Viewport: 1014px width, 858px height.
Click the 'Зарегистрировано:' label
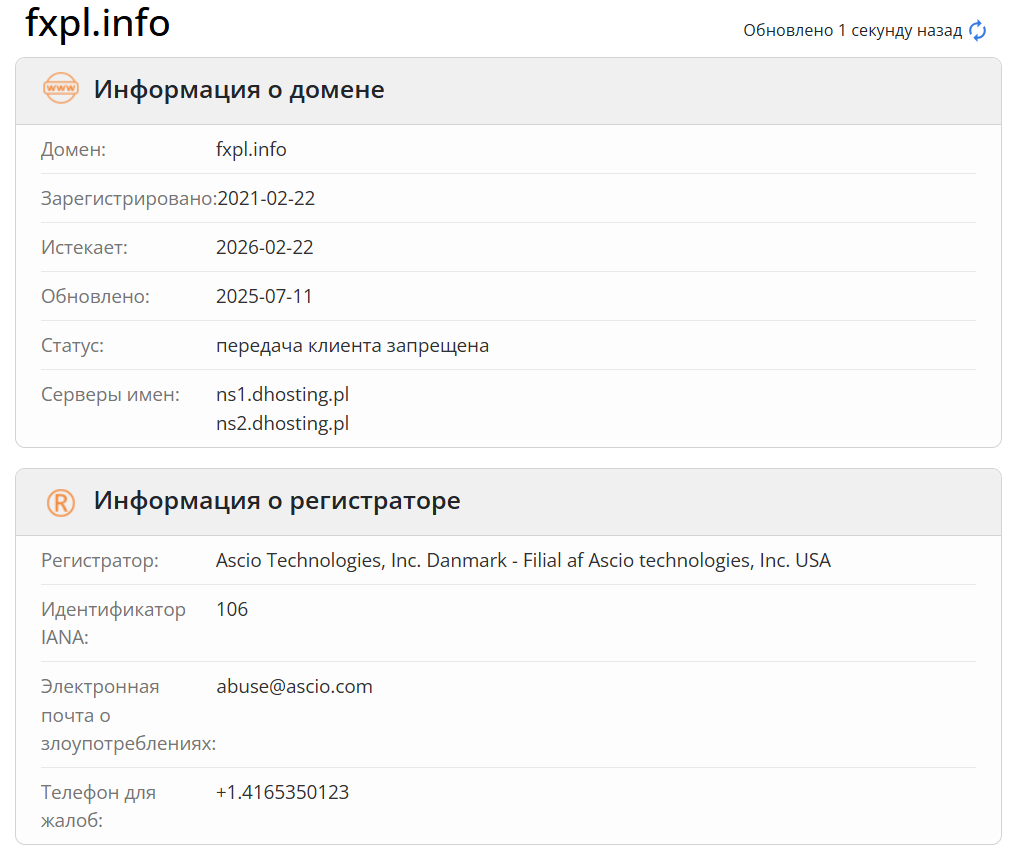129,198
